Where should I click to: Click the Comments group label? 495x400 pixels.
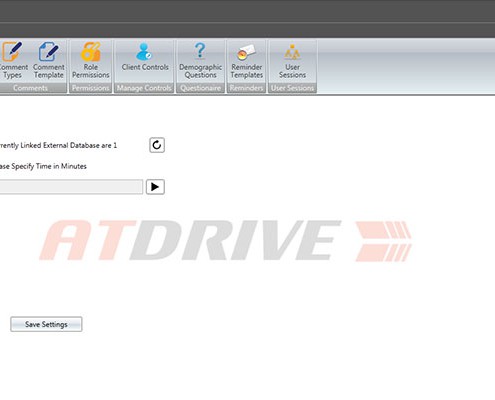pyautogui.click(x=30, y=88)
